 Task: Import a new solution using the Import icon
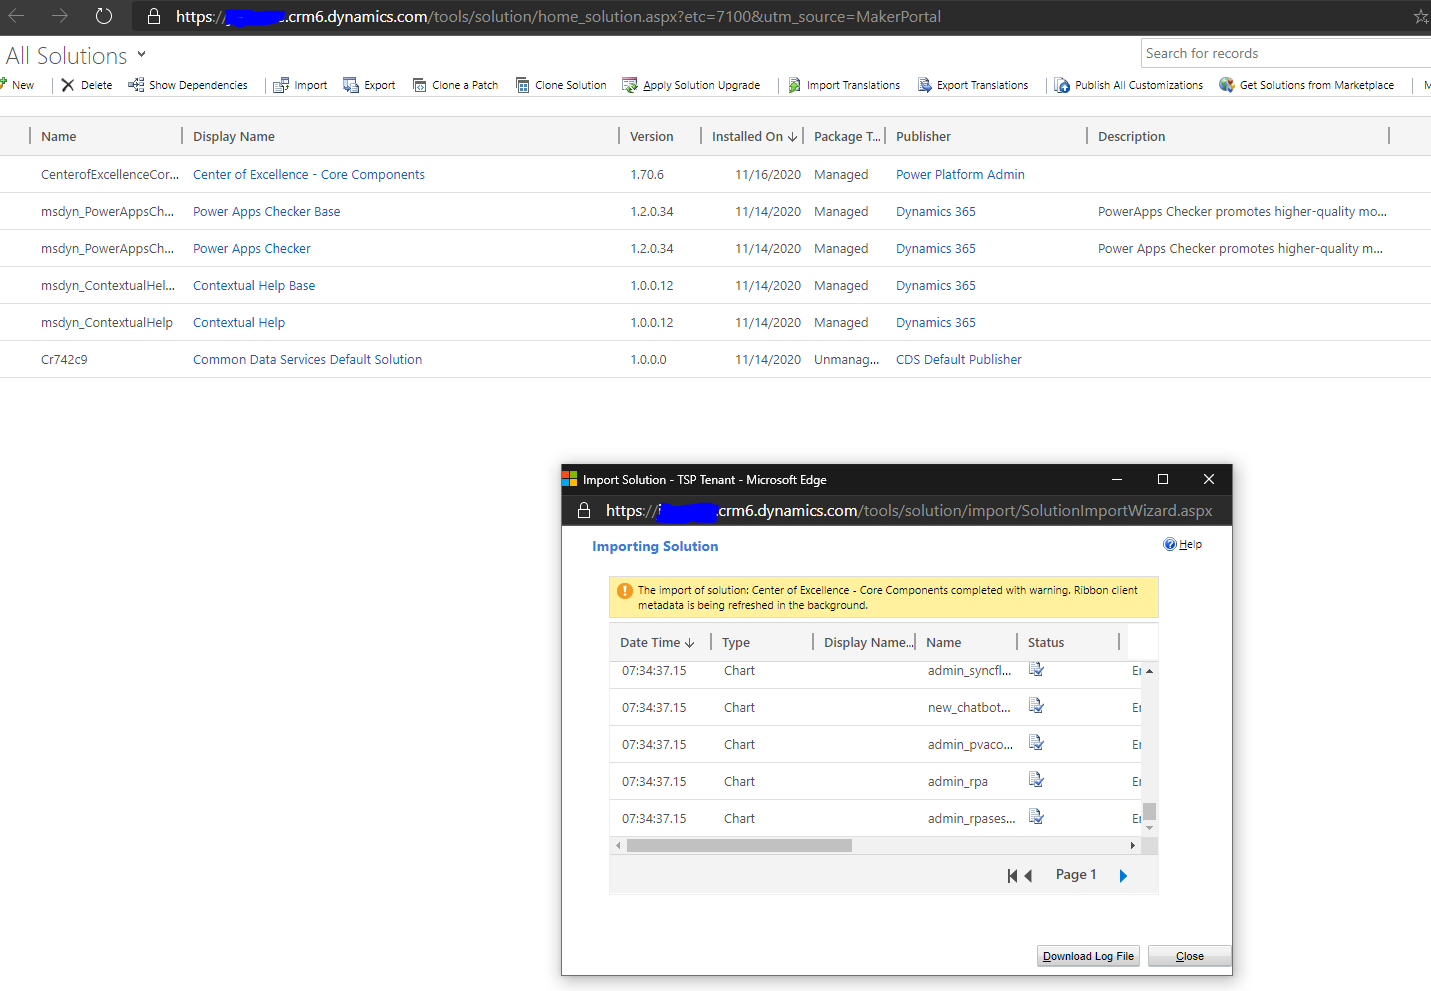[x=299, y=85]
